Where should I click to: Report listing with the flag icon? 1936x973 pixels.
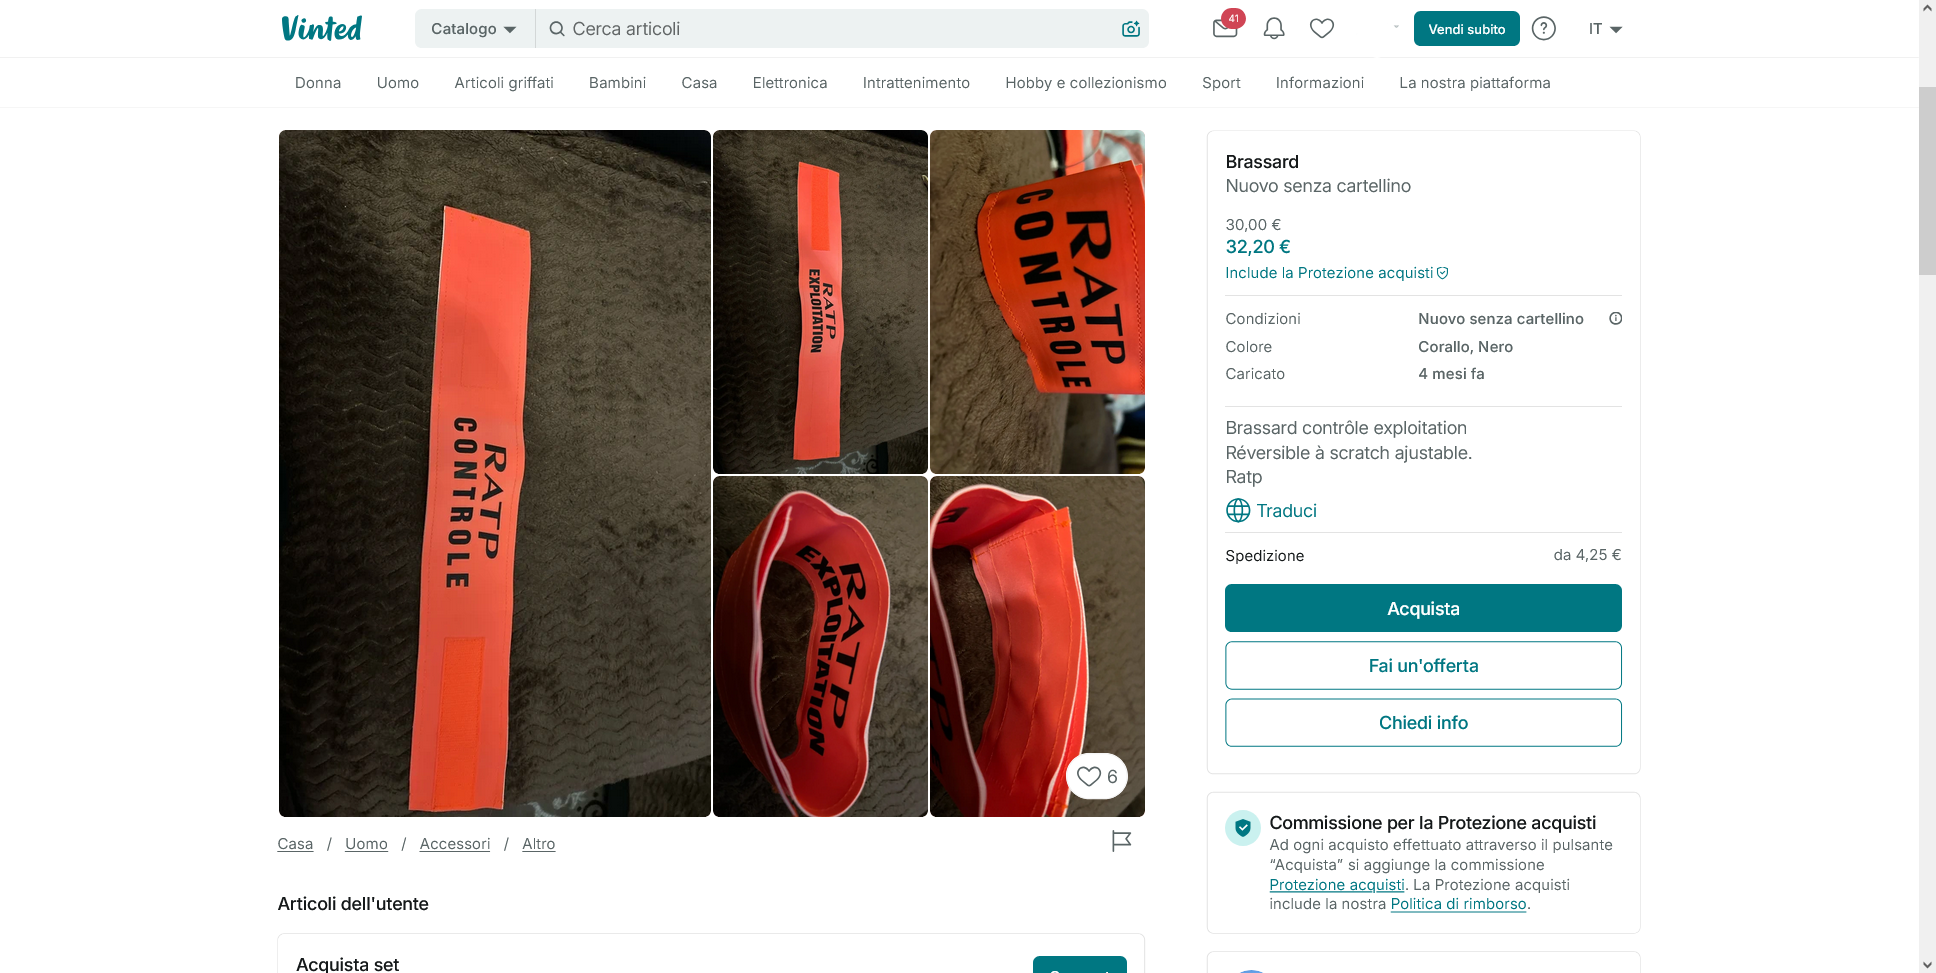[1121, 841]
